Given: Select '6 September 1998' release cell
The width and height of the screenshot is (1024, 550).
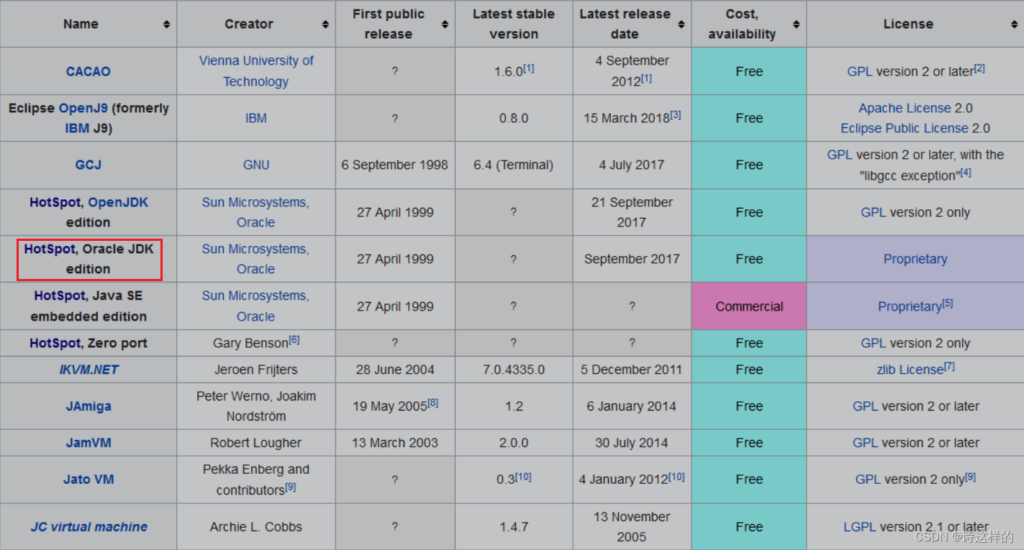Looking at the screenshot, I should pos(394,165).
